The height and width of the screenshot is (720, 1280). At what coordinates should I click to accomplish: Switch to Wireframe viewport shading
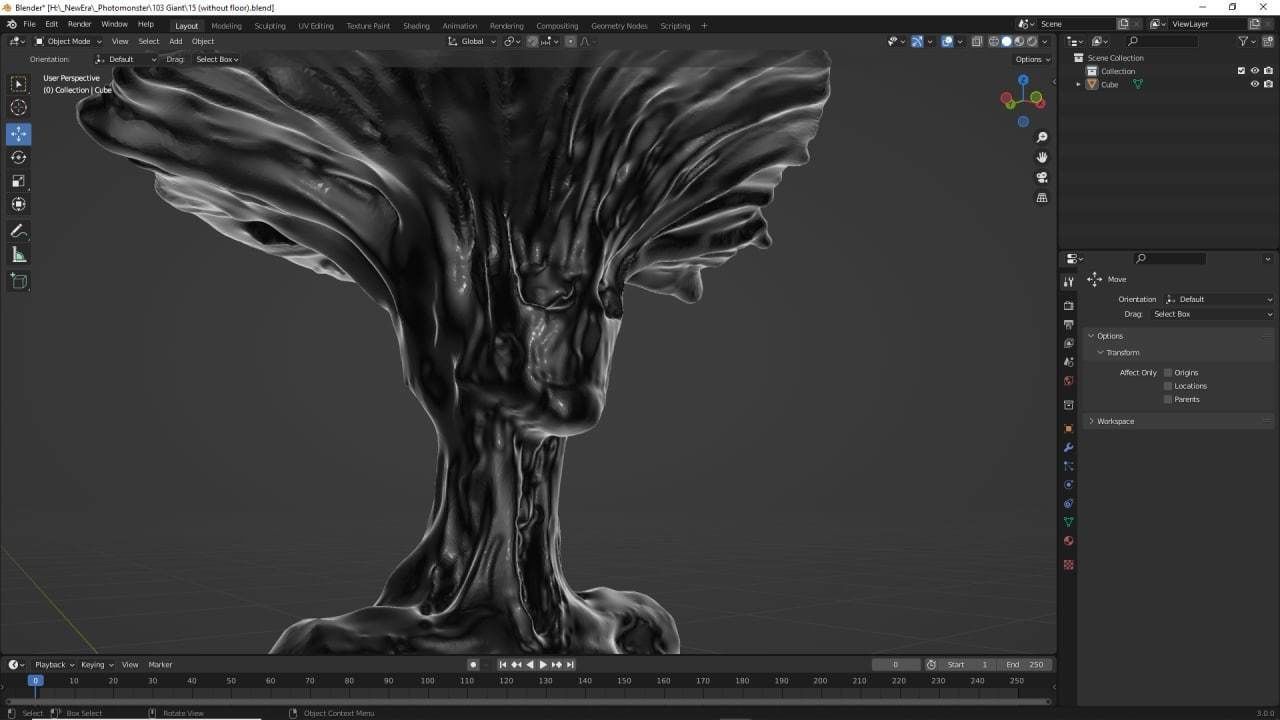coord(993,41)
